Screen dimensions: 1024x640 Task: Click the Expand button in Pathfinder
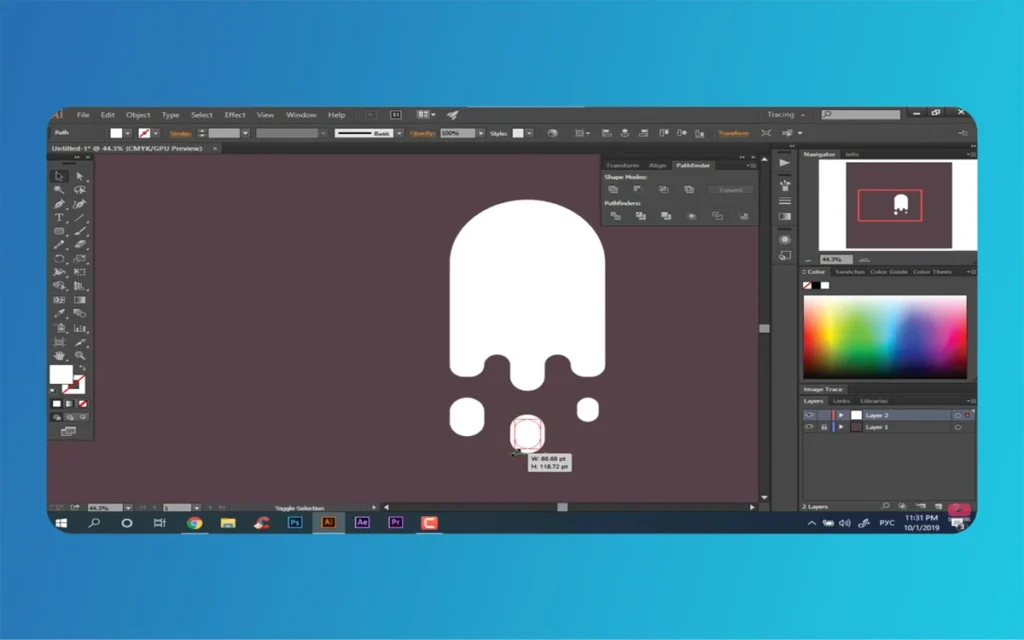click(x=731, y=190)
